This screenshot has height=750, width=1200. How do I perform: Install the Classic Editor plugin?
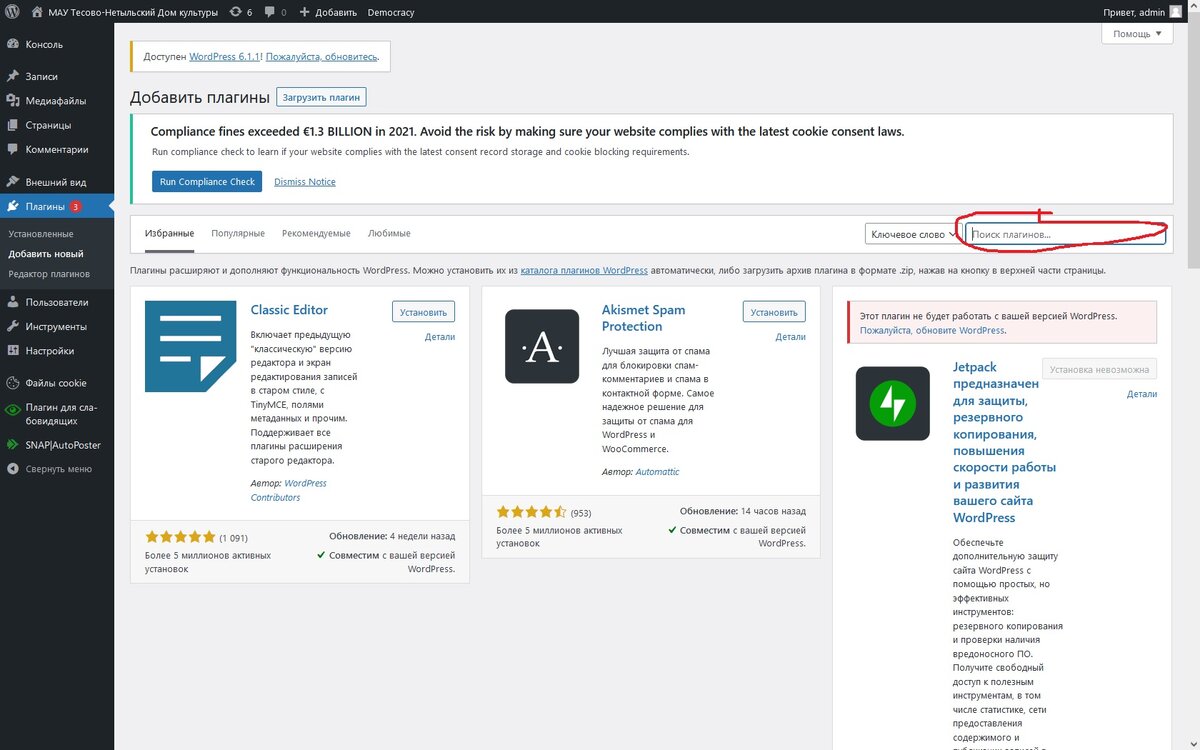423,312
